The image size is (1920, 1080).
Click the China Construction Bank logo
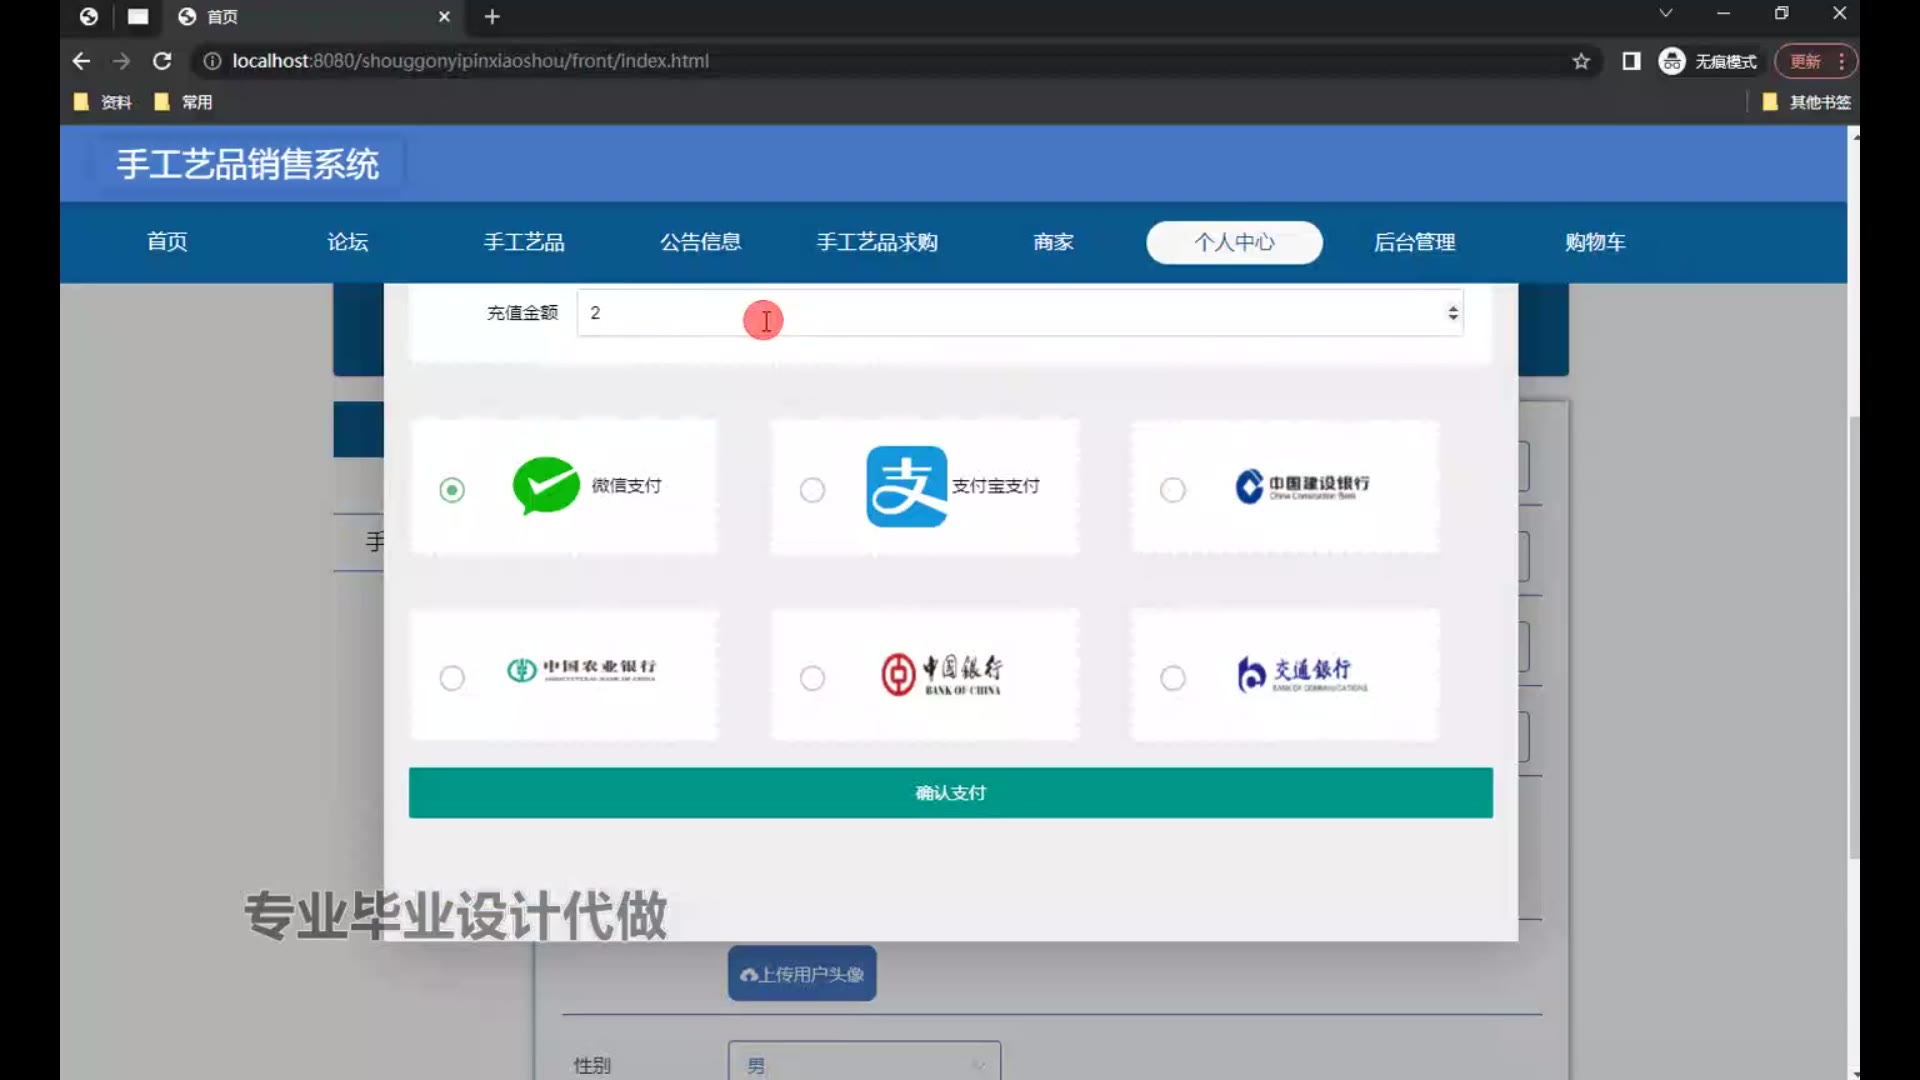(1301, 486)
